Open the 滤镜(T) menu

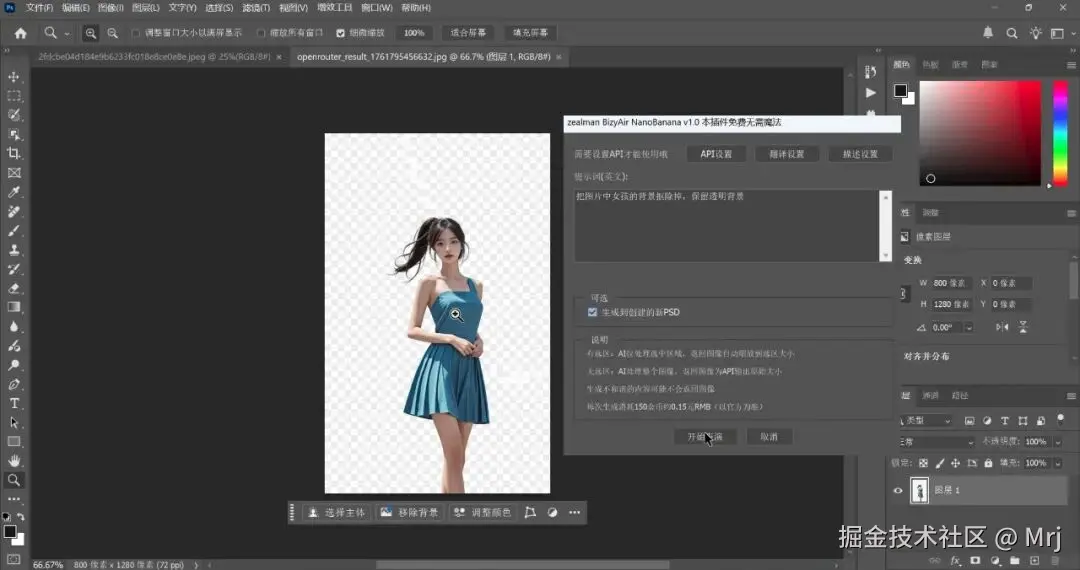point(257,7)
